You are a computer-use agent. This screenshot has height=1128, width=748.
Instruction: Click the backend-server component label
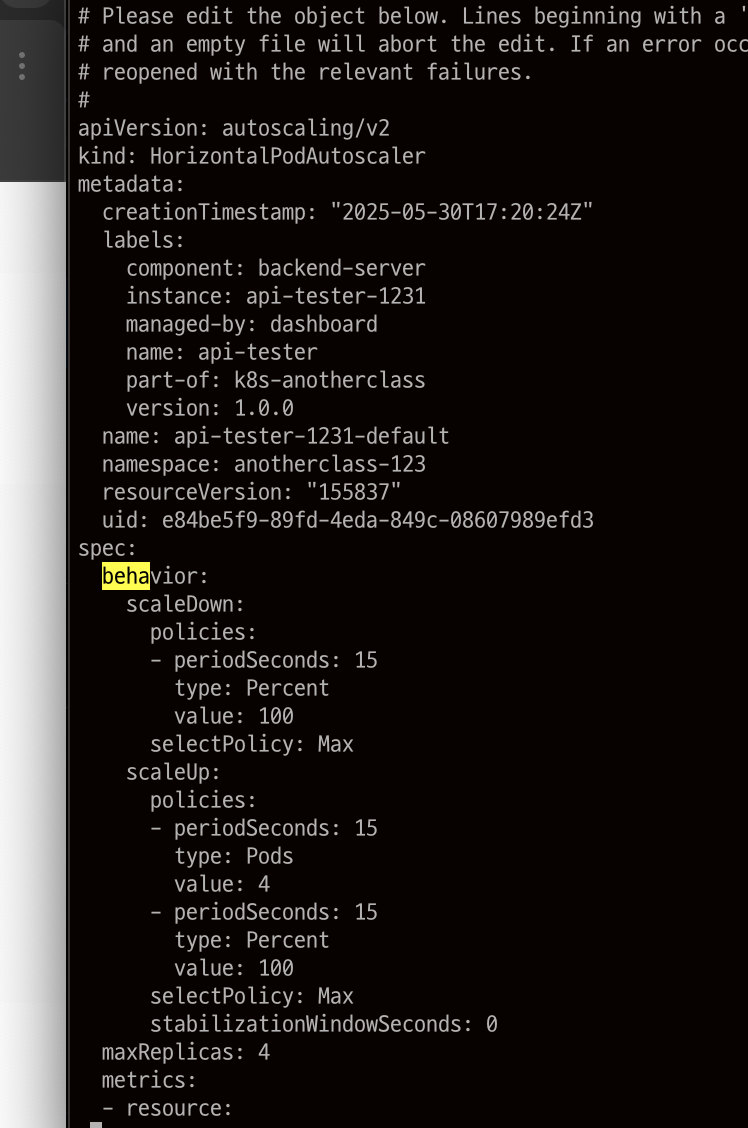pos(341,268)
